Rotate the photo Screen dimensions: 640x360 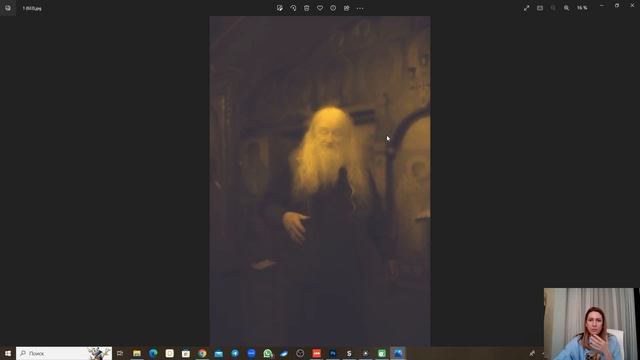click(x=293, y=8)
